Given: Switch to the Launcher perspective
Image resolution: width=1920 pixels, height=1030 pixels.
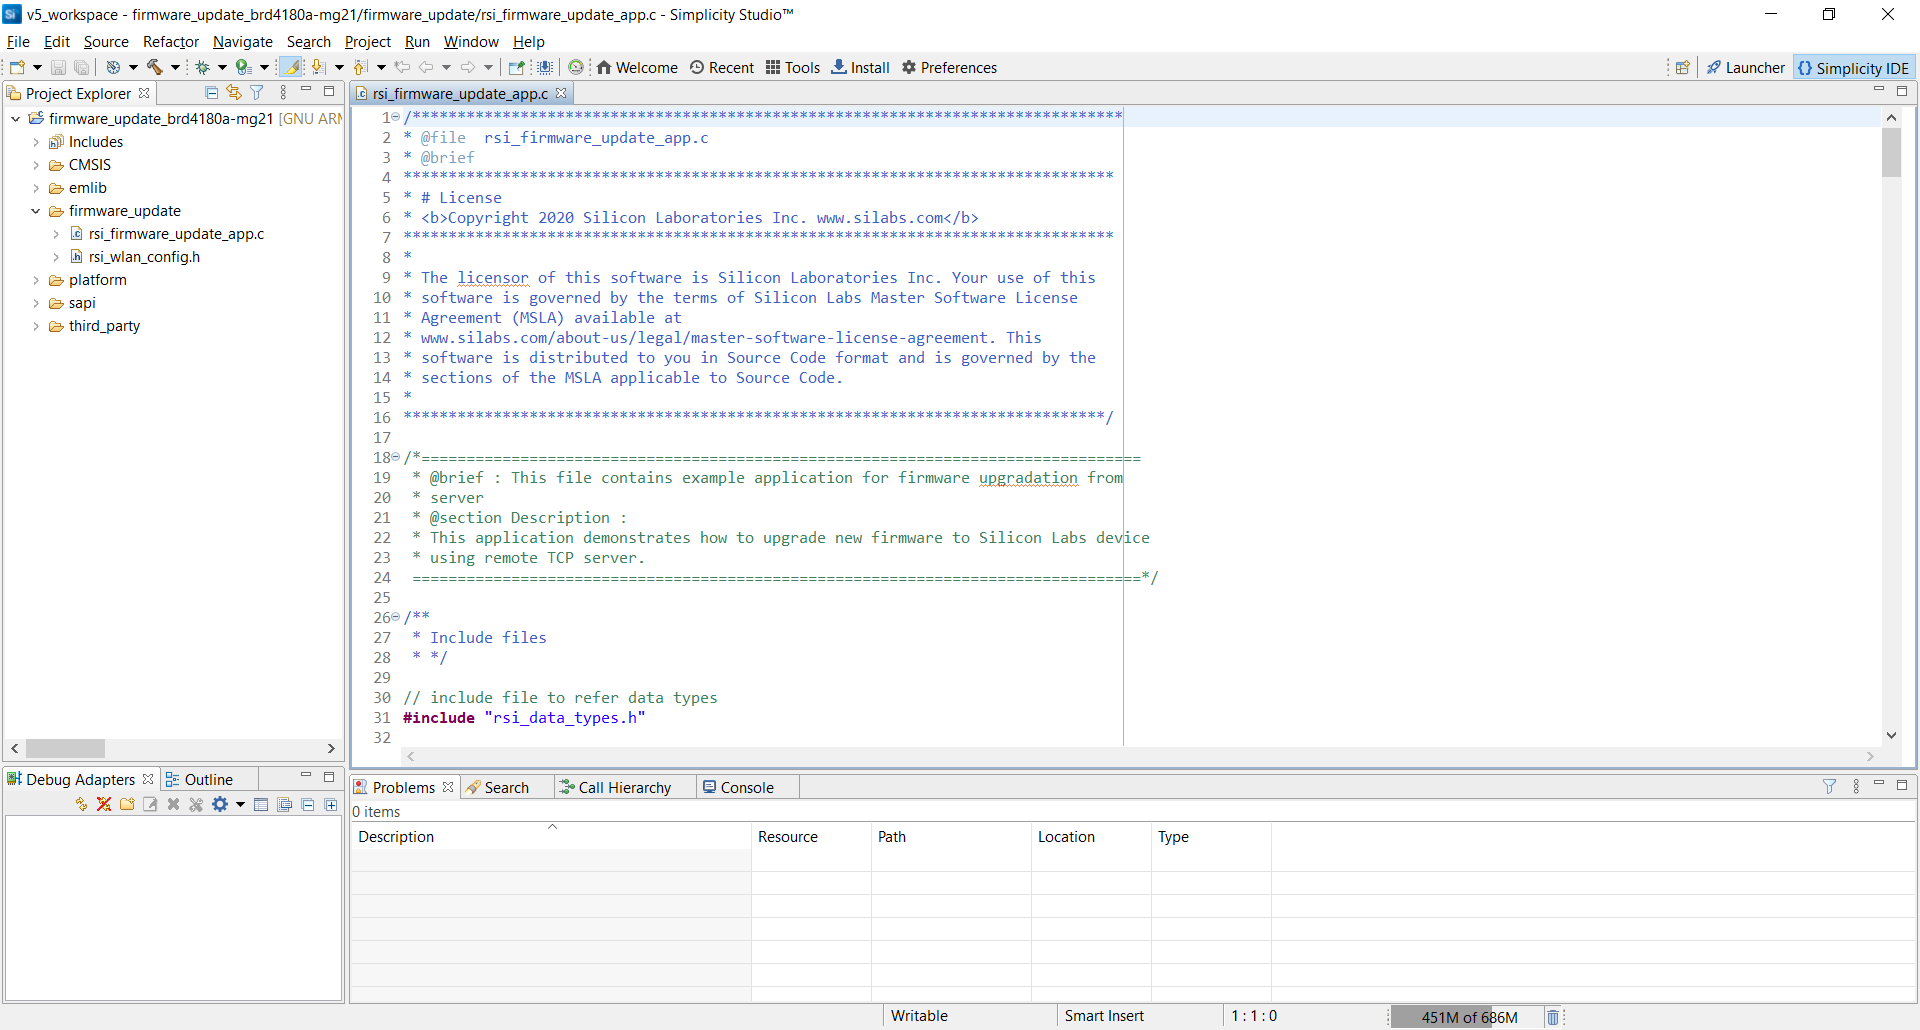Looking at the screenshot, I should 1746,67.
